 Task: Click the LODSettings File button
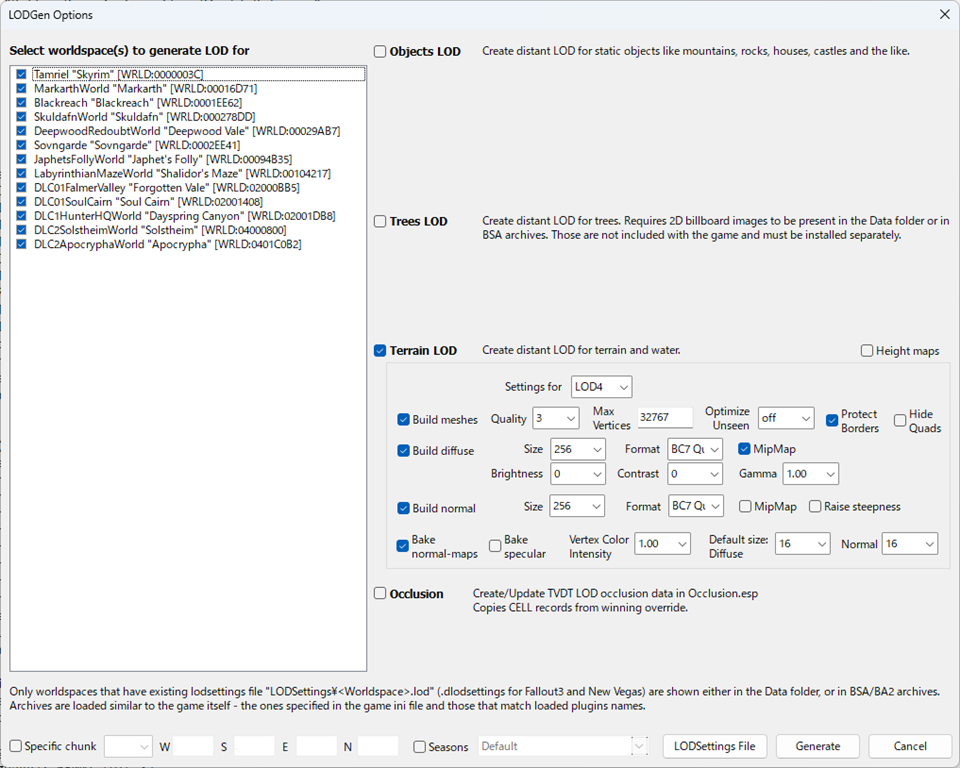pyautogui.click(x=714, y=747)
